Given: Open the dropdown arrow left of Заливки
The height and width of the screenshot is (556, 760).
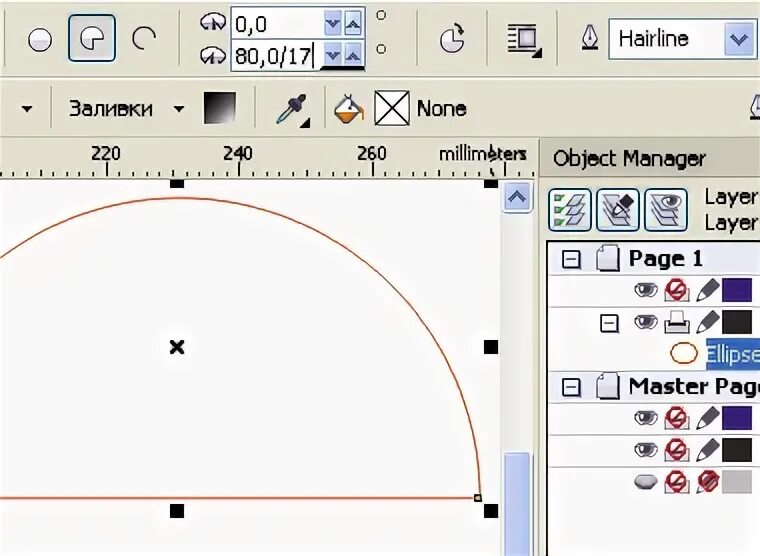Looking at the screenshot, I should pyautogui.click(x=27, y=109).
